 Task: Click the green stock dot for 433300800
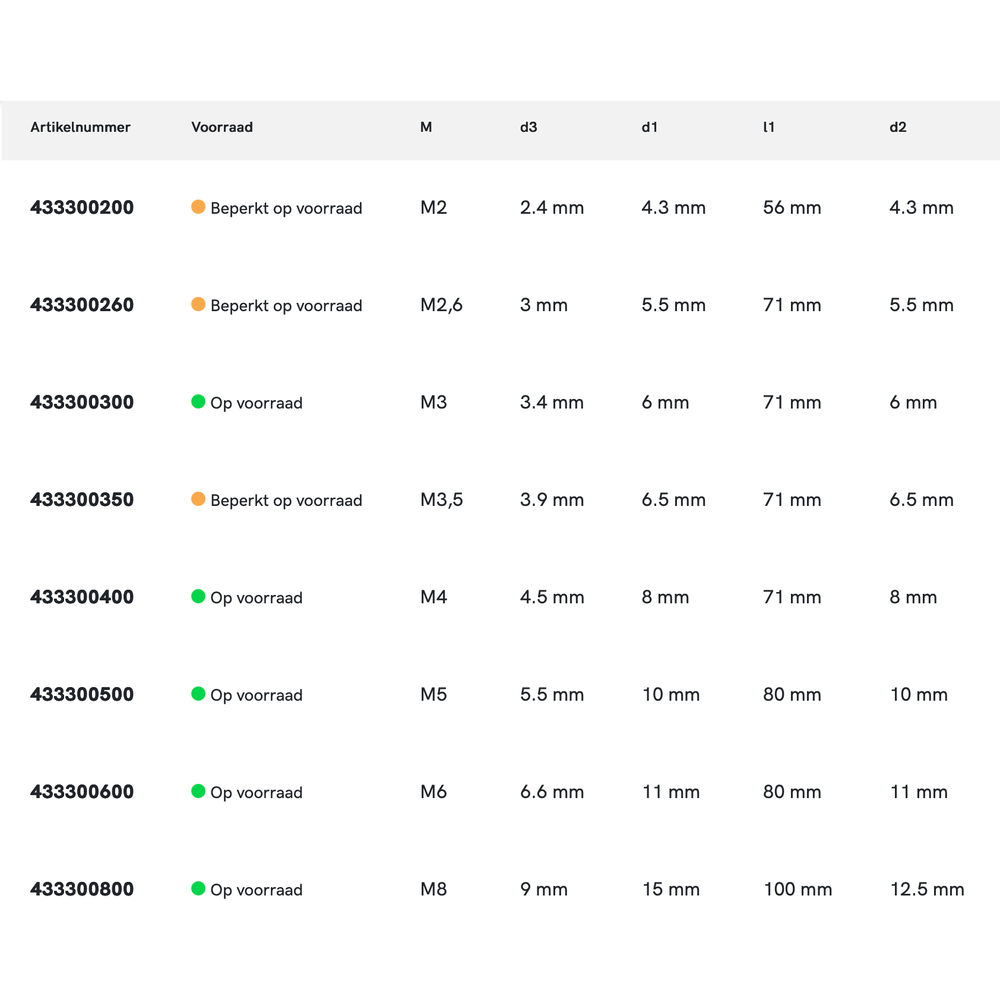point(198,889)
